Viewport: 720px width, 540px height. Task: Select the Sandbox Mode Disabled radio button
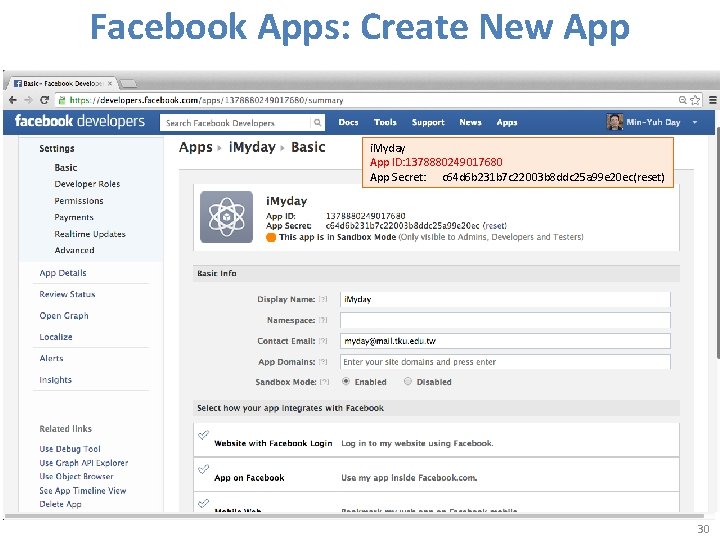[x=408, y=381]
